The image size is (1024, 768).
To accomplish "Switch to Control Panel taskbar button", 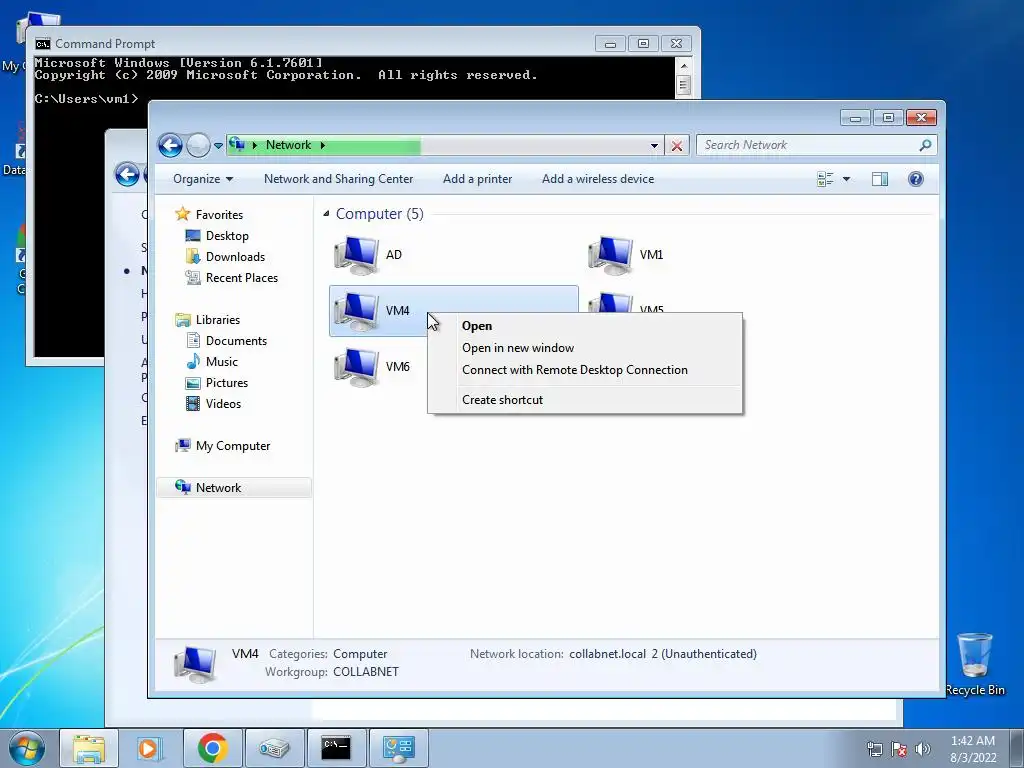I will 398,748.
